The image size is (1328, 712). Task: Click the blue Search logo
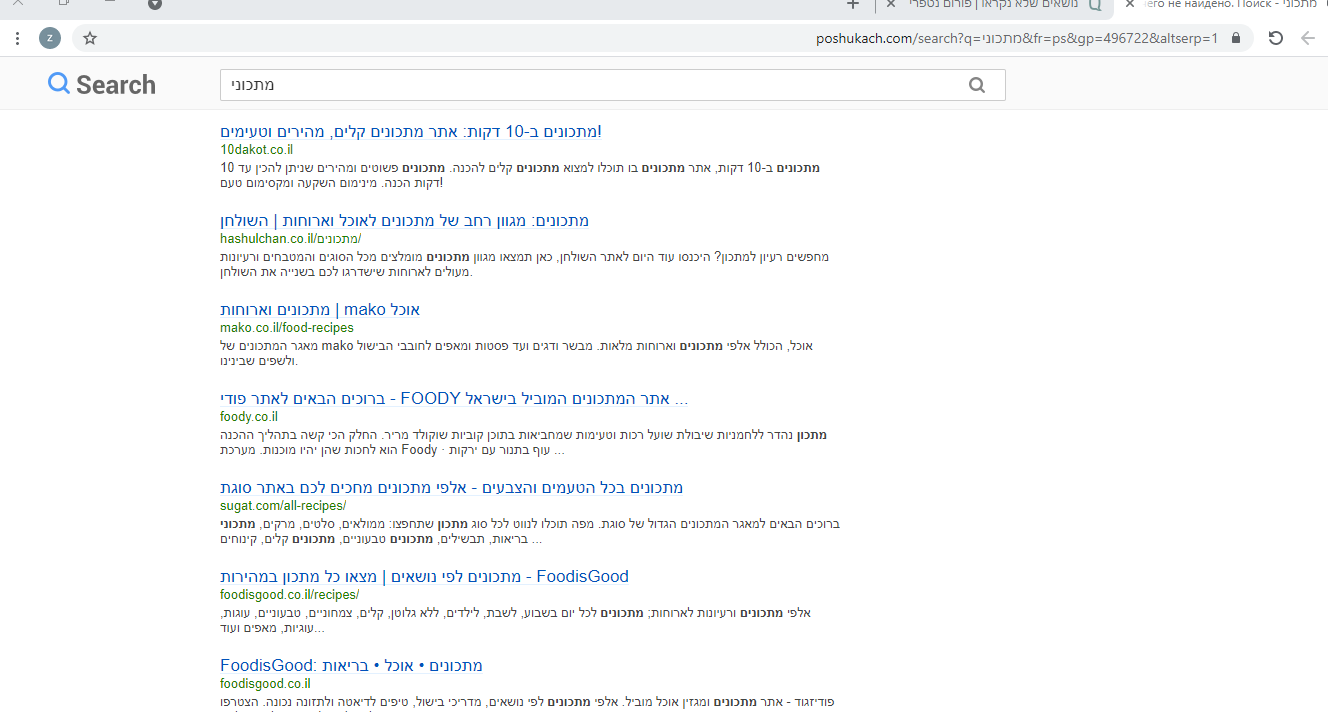[x=102, y=85]
